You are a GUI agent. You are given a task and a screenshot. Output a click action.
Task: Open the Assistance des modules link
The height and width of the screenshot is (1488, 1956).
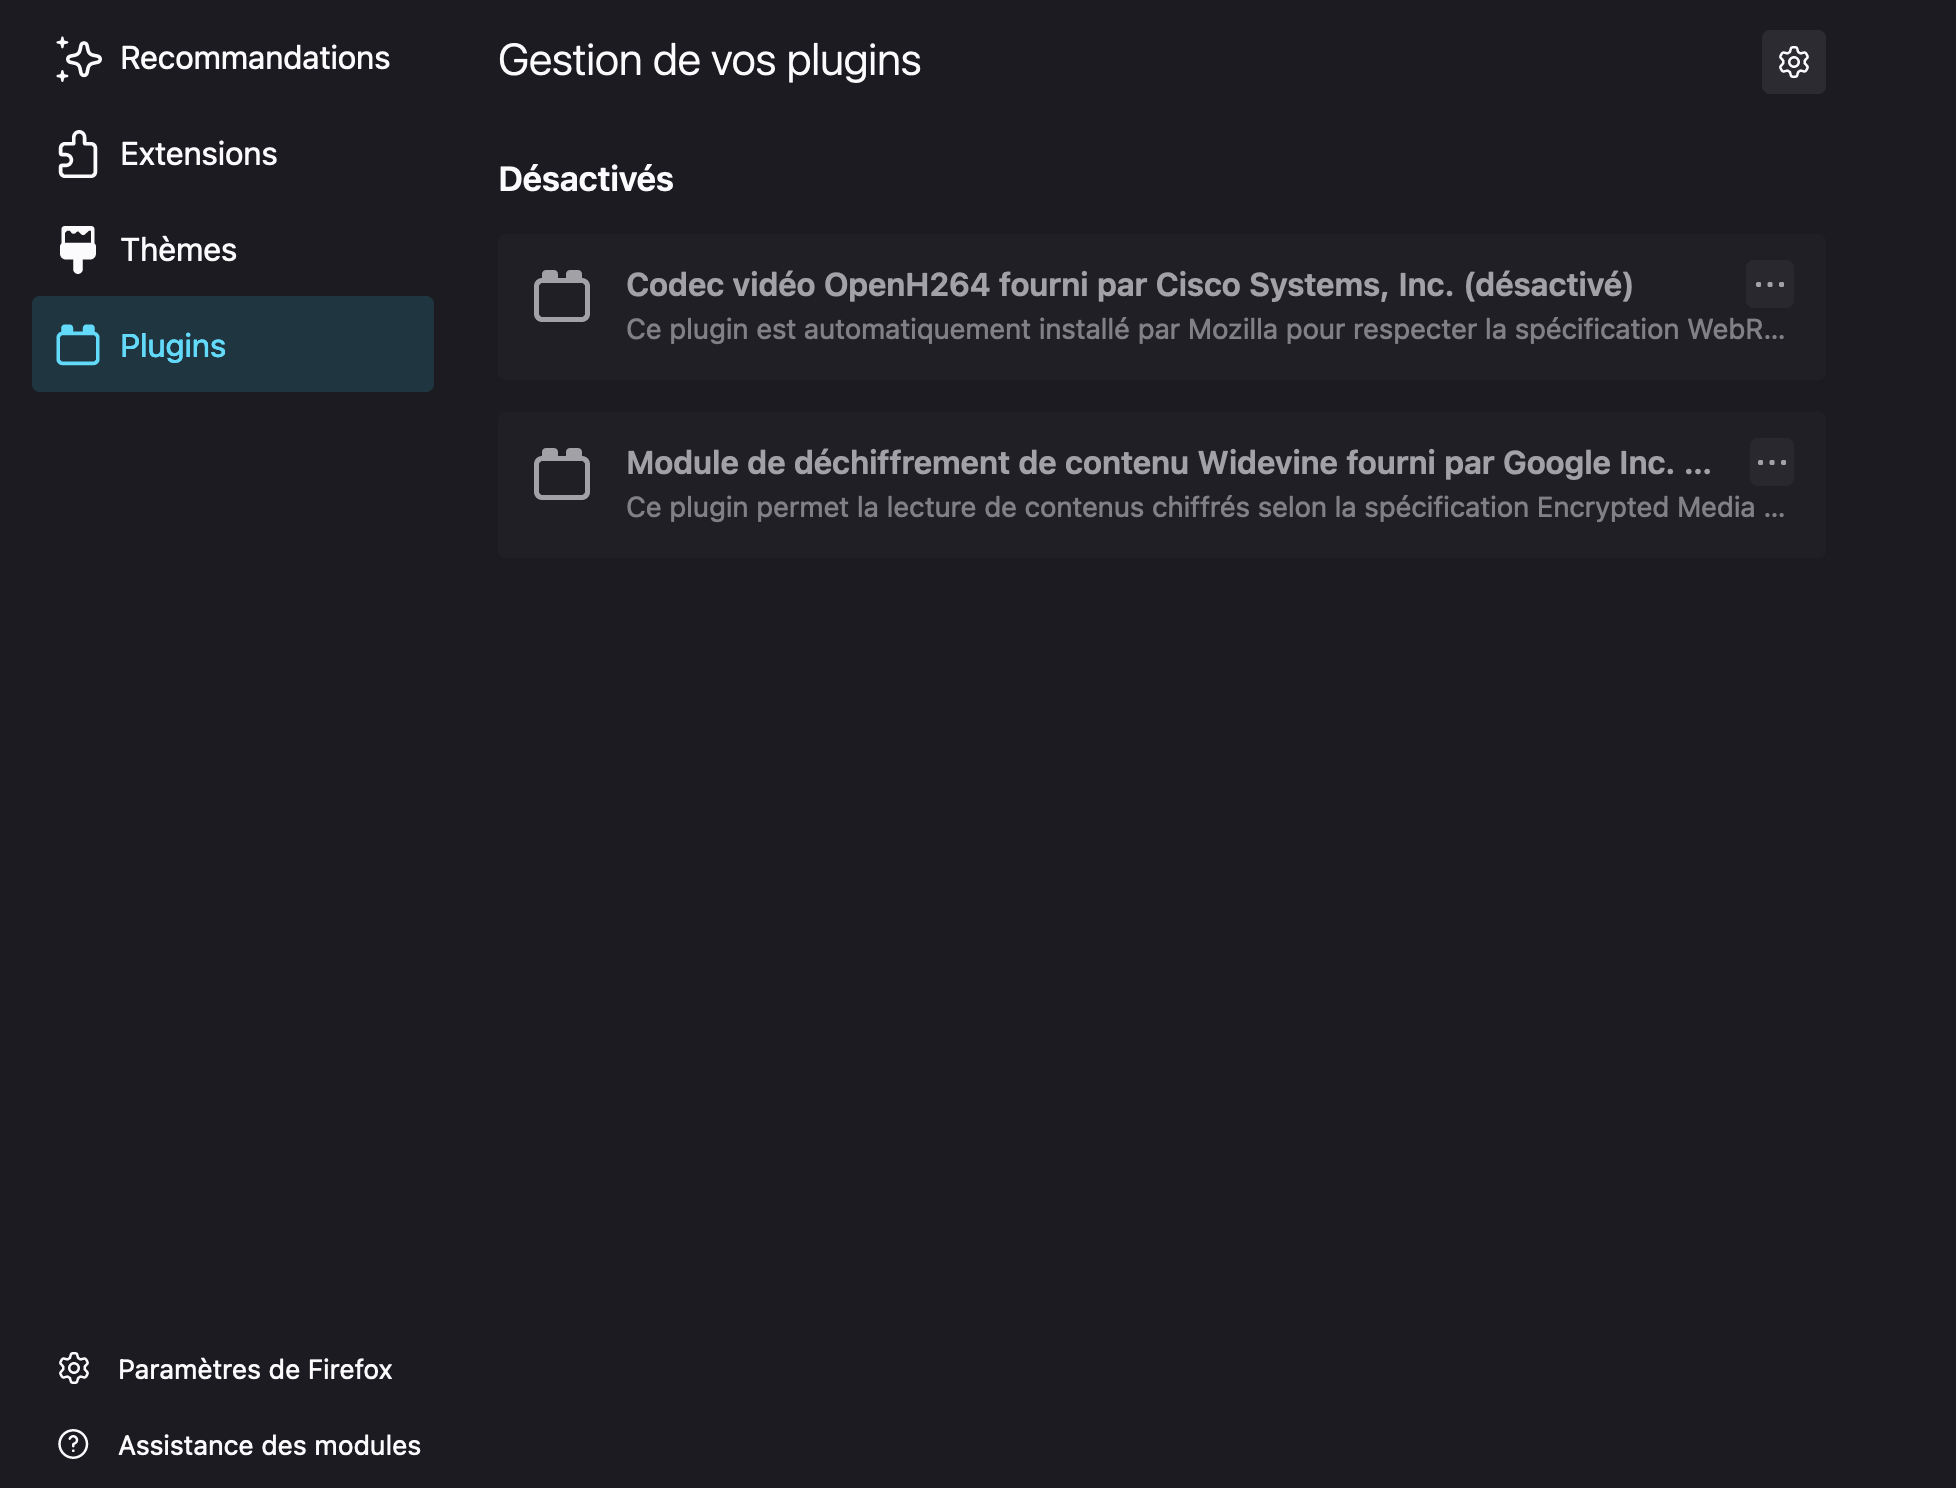coord(269,1445)
